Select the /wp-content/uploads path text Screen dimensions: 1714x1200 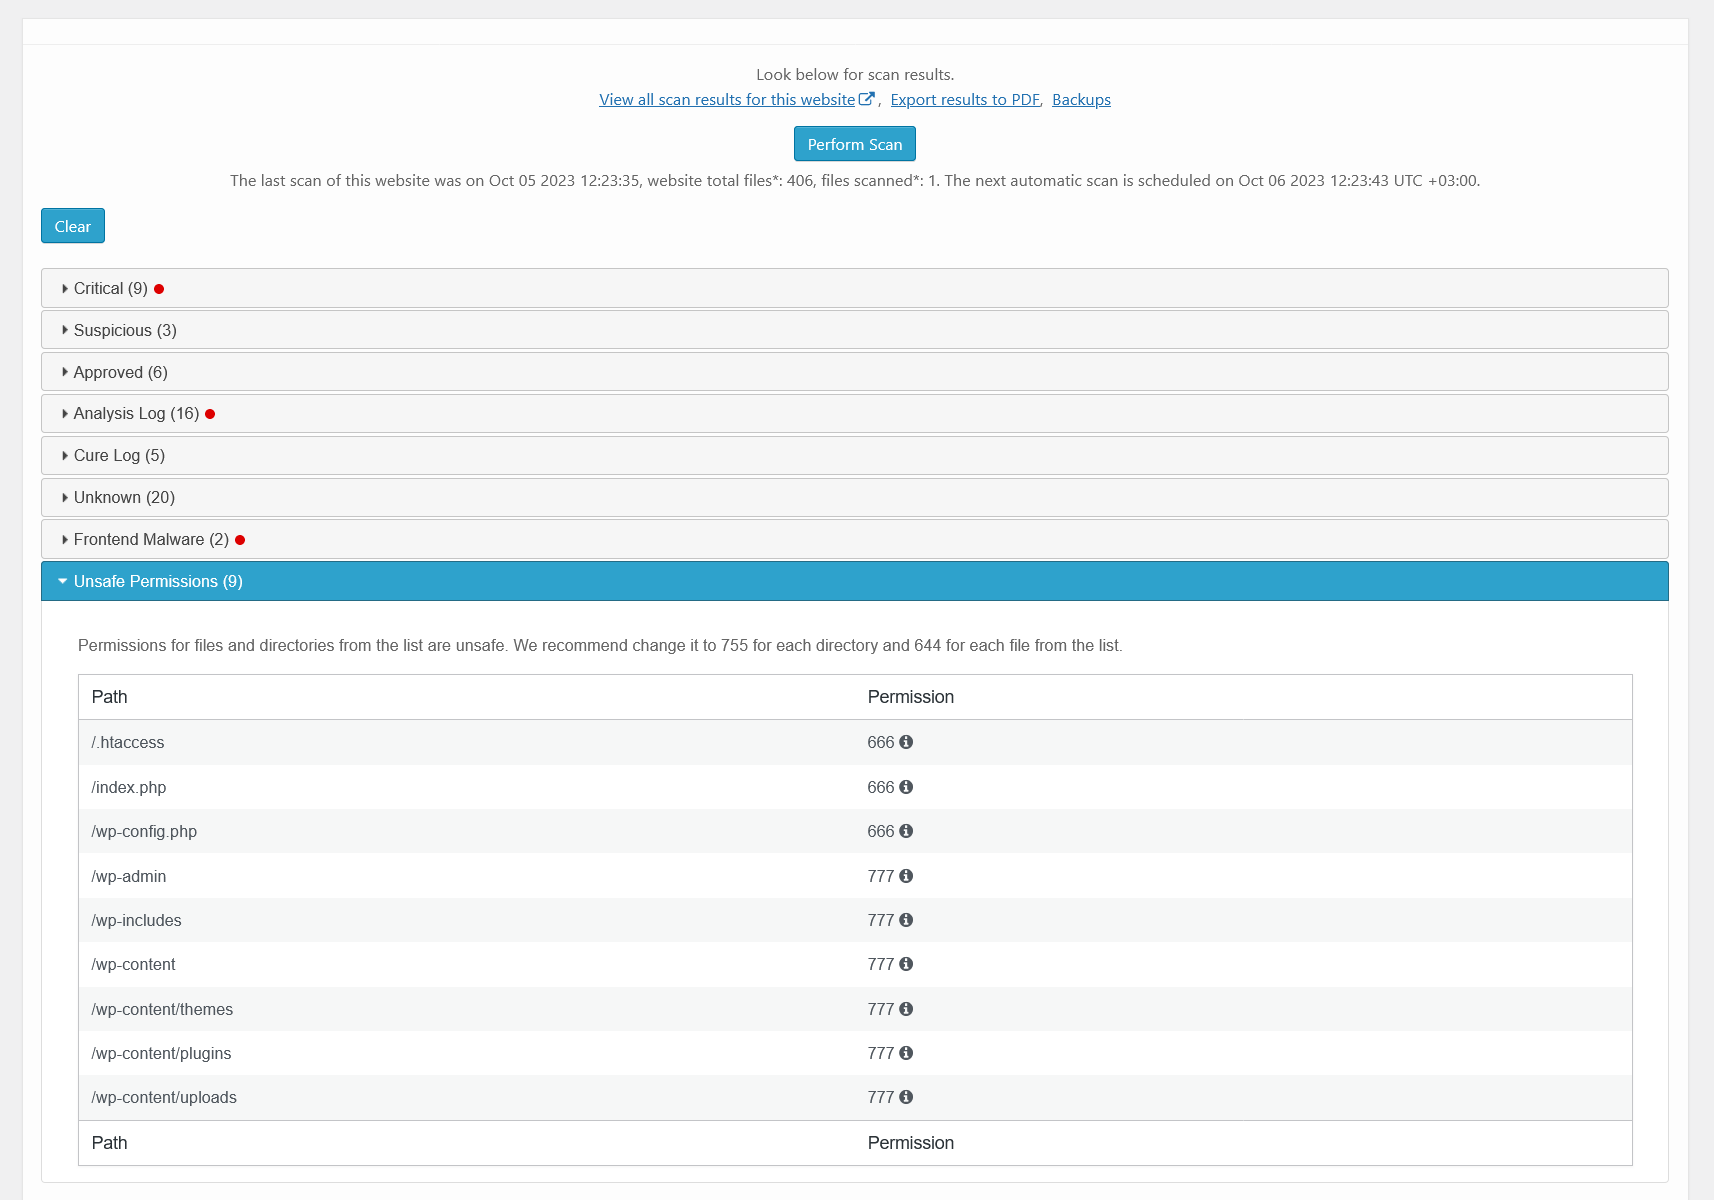(x=164, y=1097)
